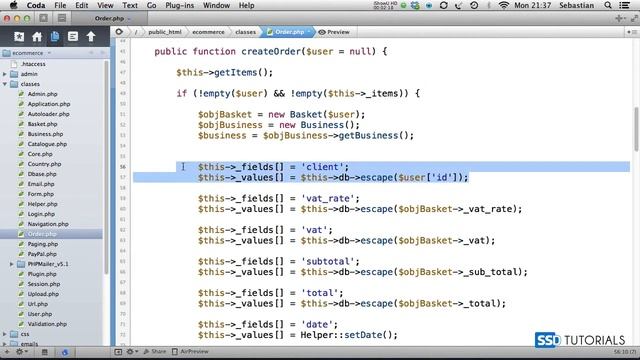This screenshot has height=360, width=640.
Task: Select Basket.php in the file list
Action: pos(42,124)
